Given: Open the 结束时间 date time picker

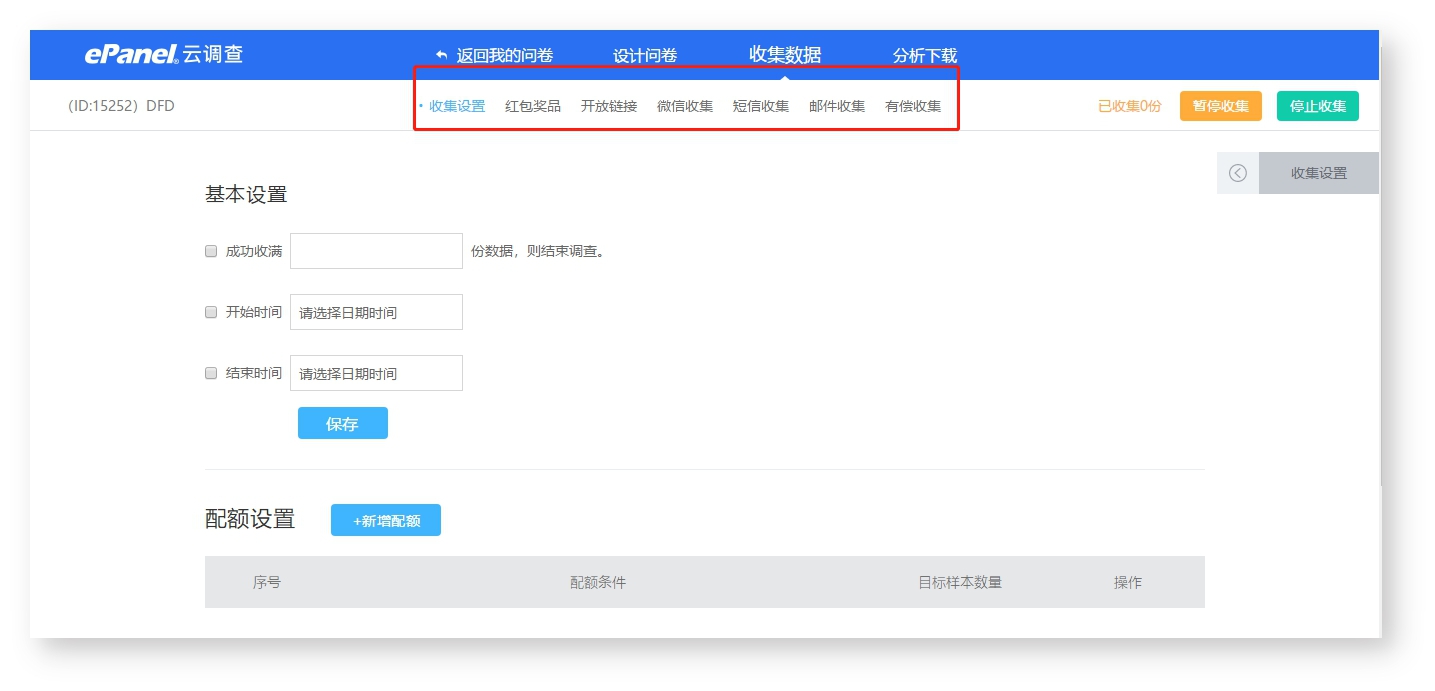Looking at the screenshot, I should click(376, 373).
